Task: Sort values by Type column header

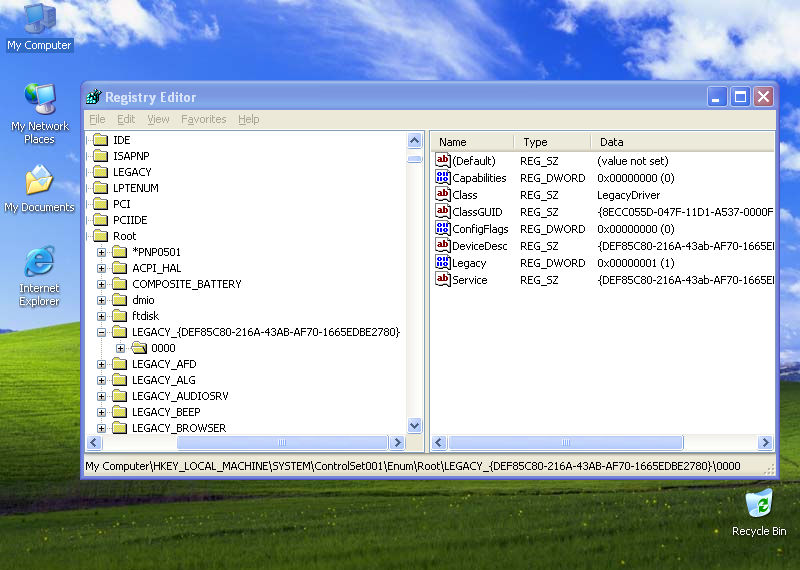Action: point(552,142)
